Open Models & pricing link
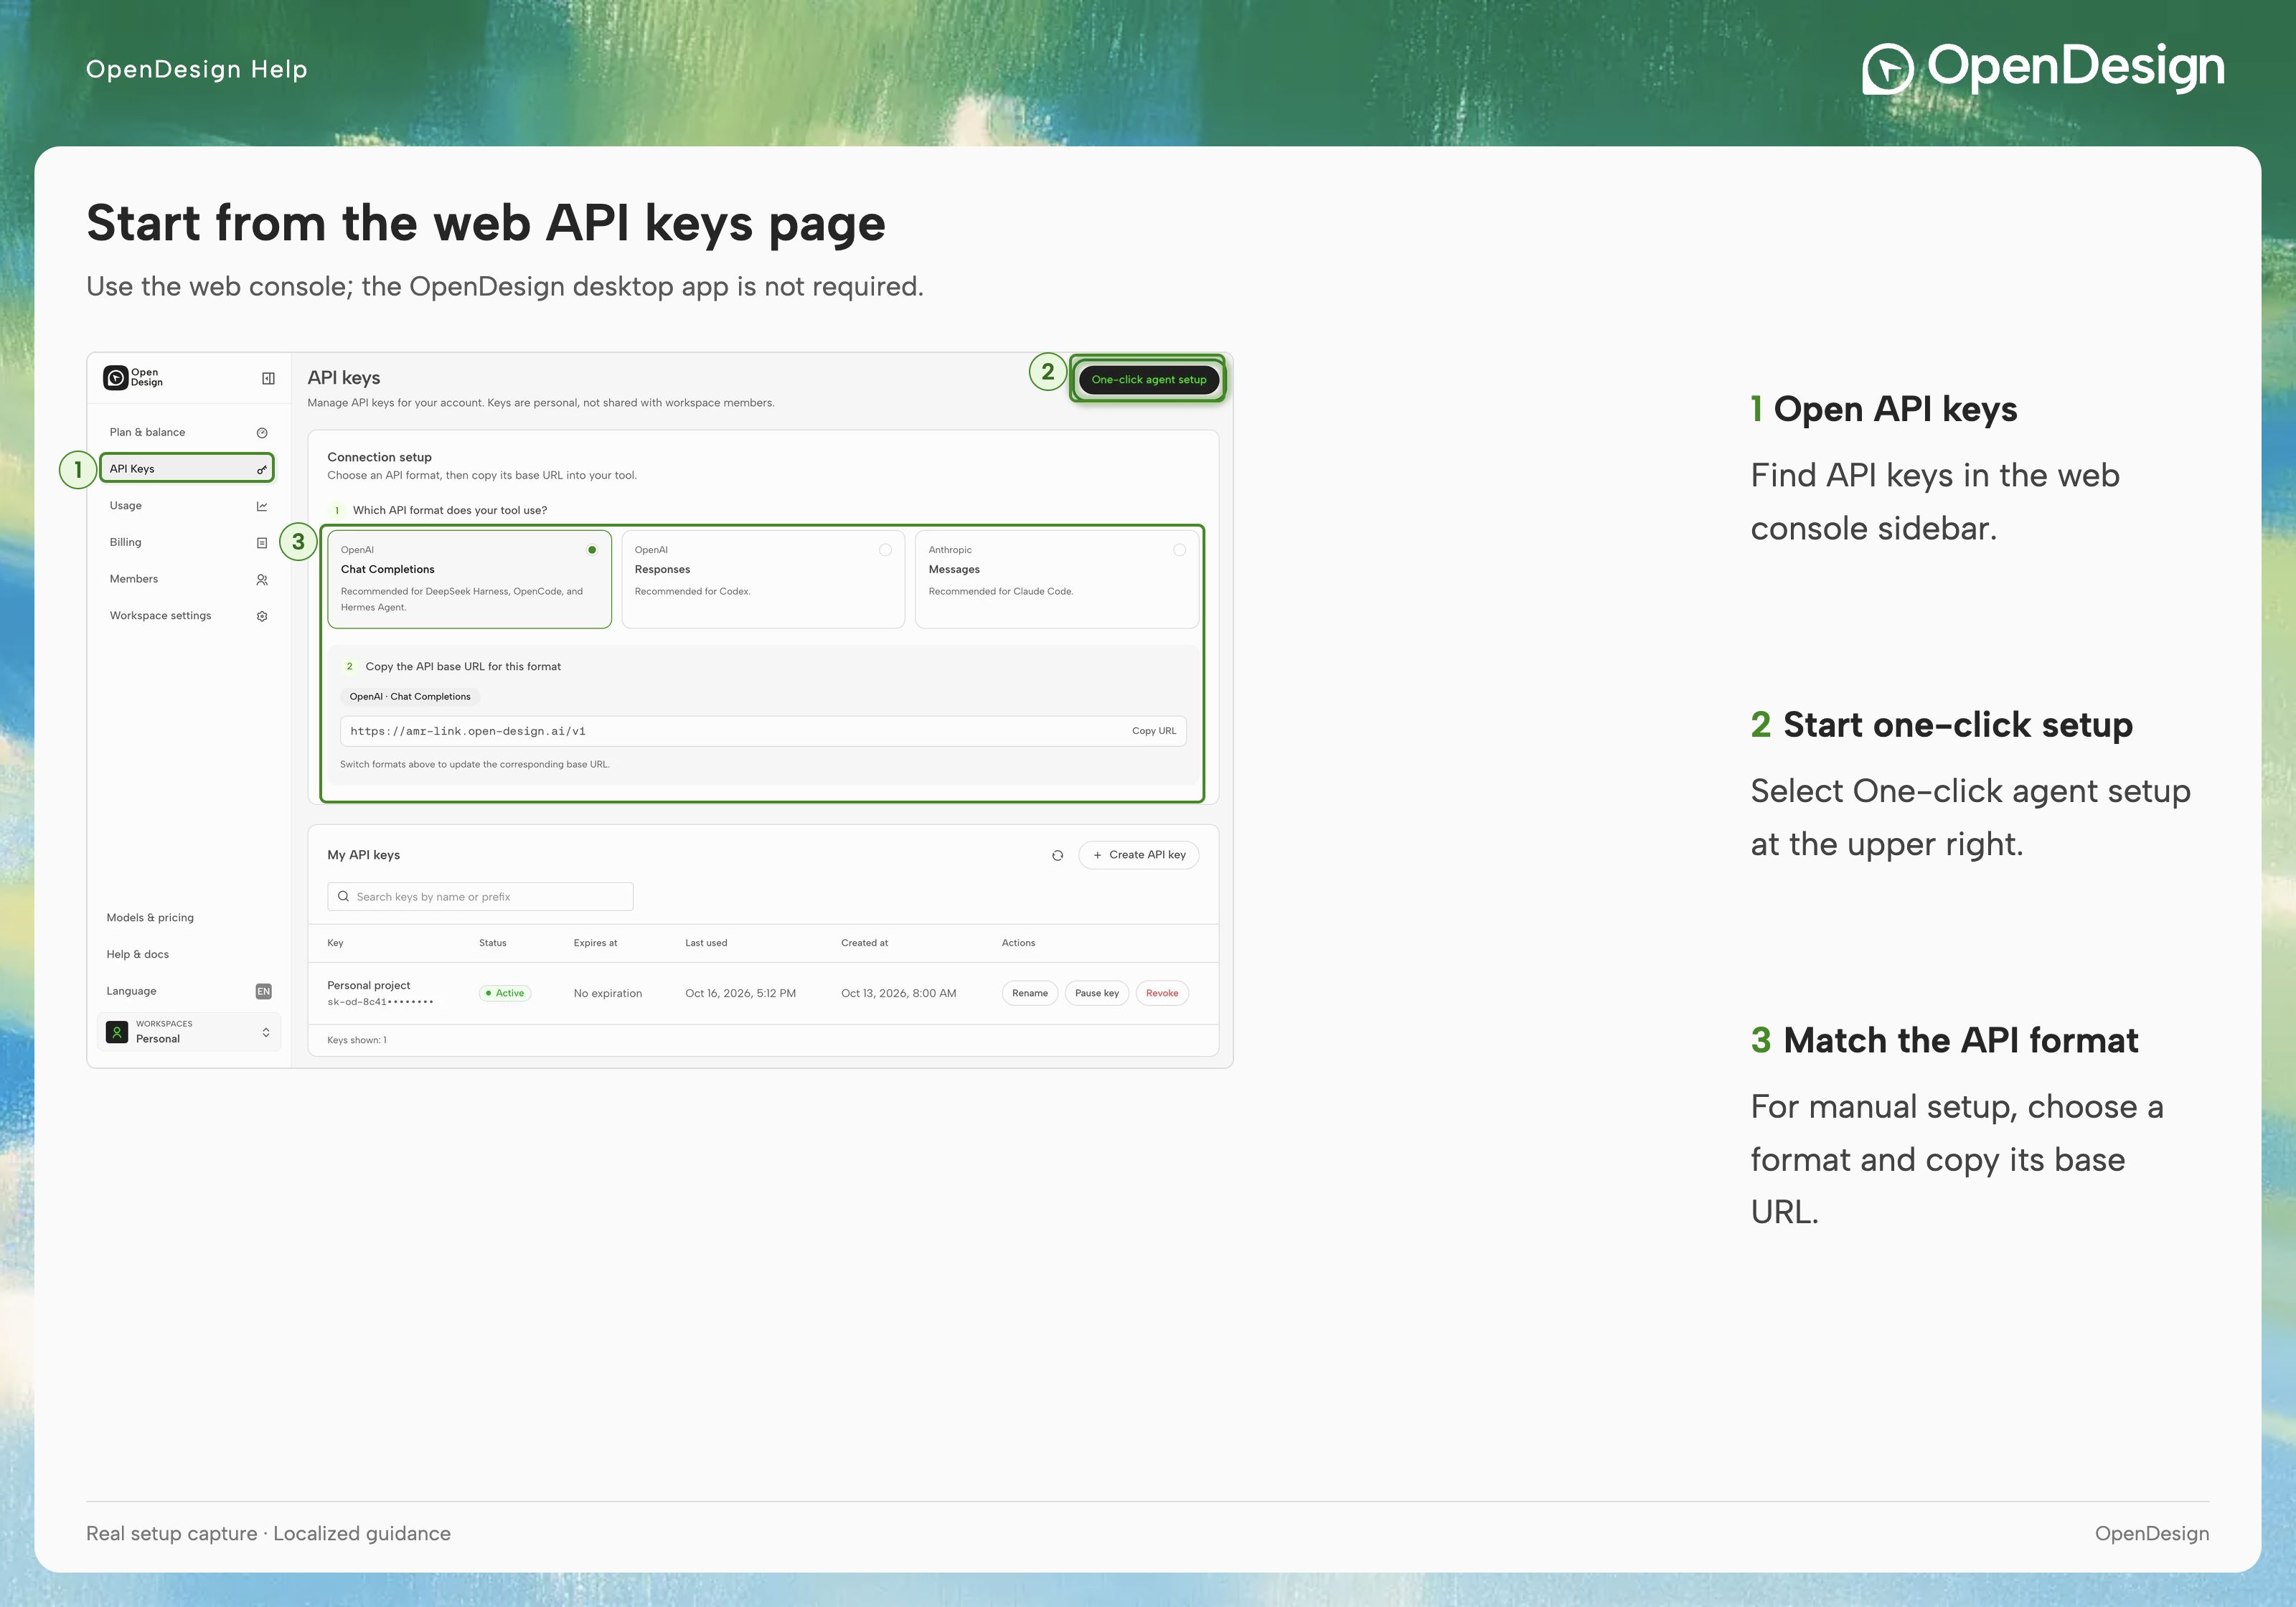This screenshot has width=2296, height=1607. pos(150,917)
